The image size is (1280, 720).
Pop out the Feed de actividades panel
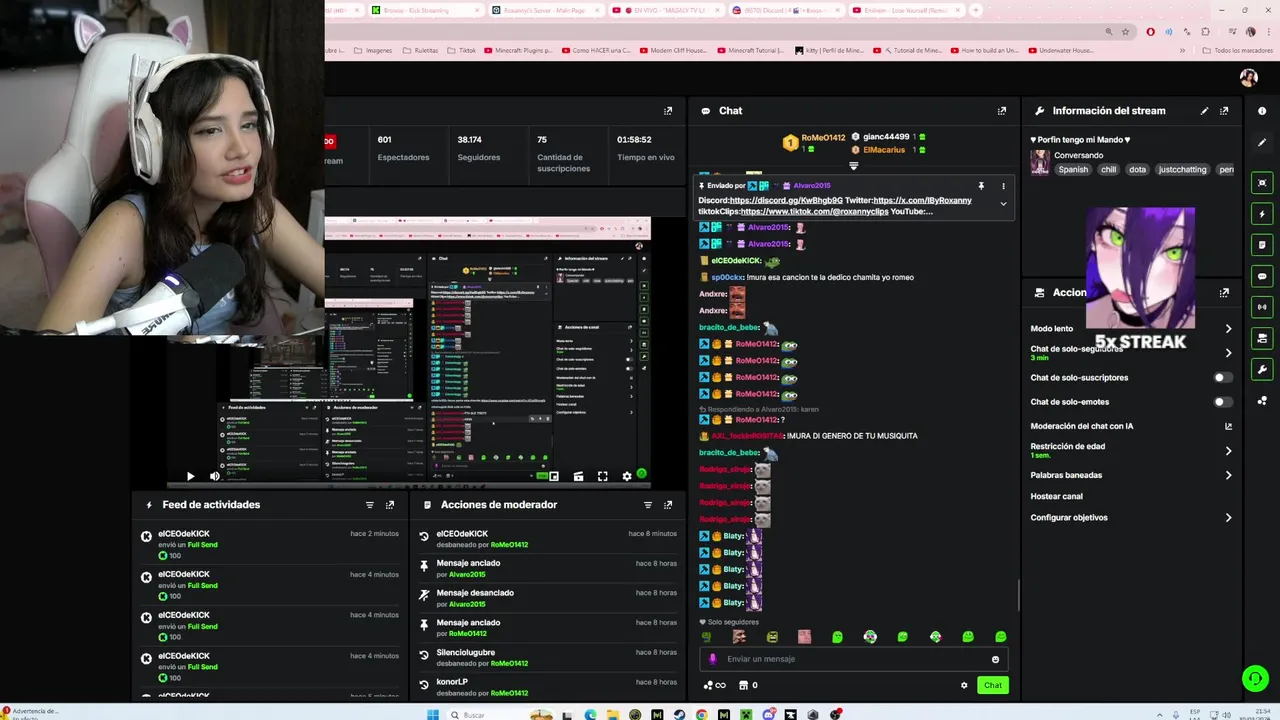click(x=390, y=505)
